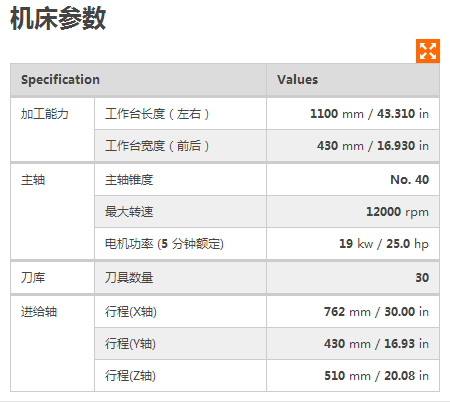
Task: Select the 19 kw / 25.0 hp value
Action: click(x=384, y=244)
